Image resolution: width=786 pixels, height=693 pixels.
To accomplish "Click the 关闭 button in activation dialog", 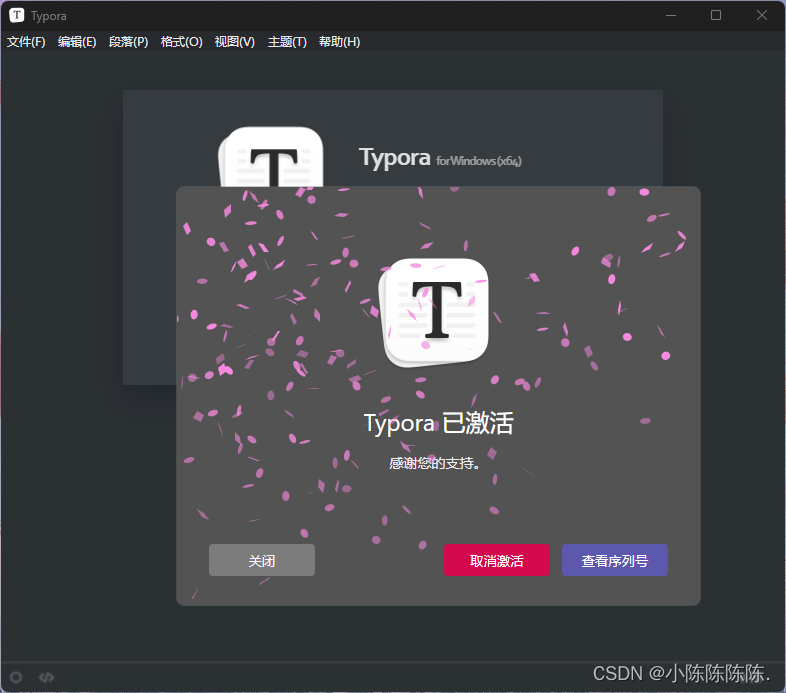I will click(262, 560).
